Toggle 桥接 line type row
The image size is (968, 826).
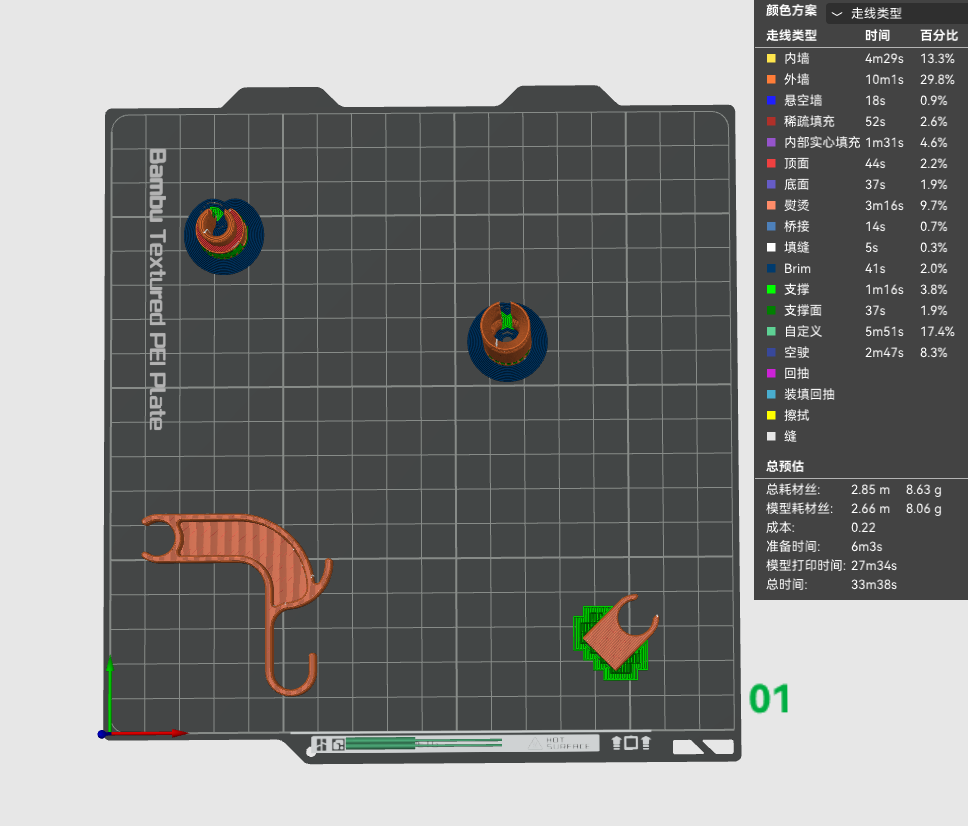[x=861, y=226]
